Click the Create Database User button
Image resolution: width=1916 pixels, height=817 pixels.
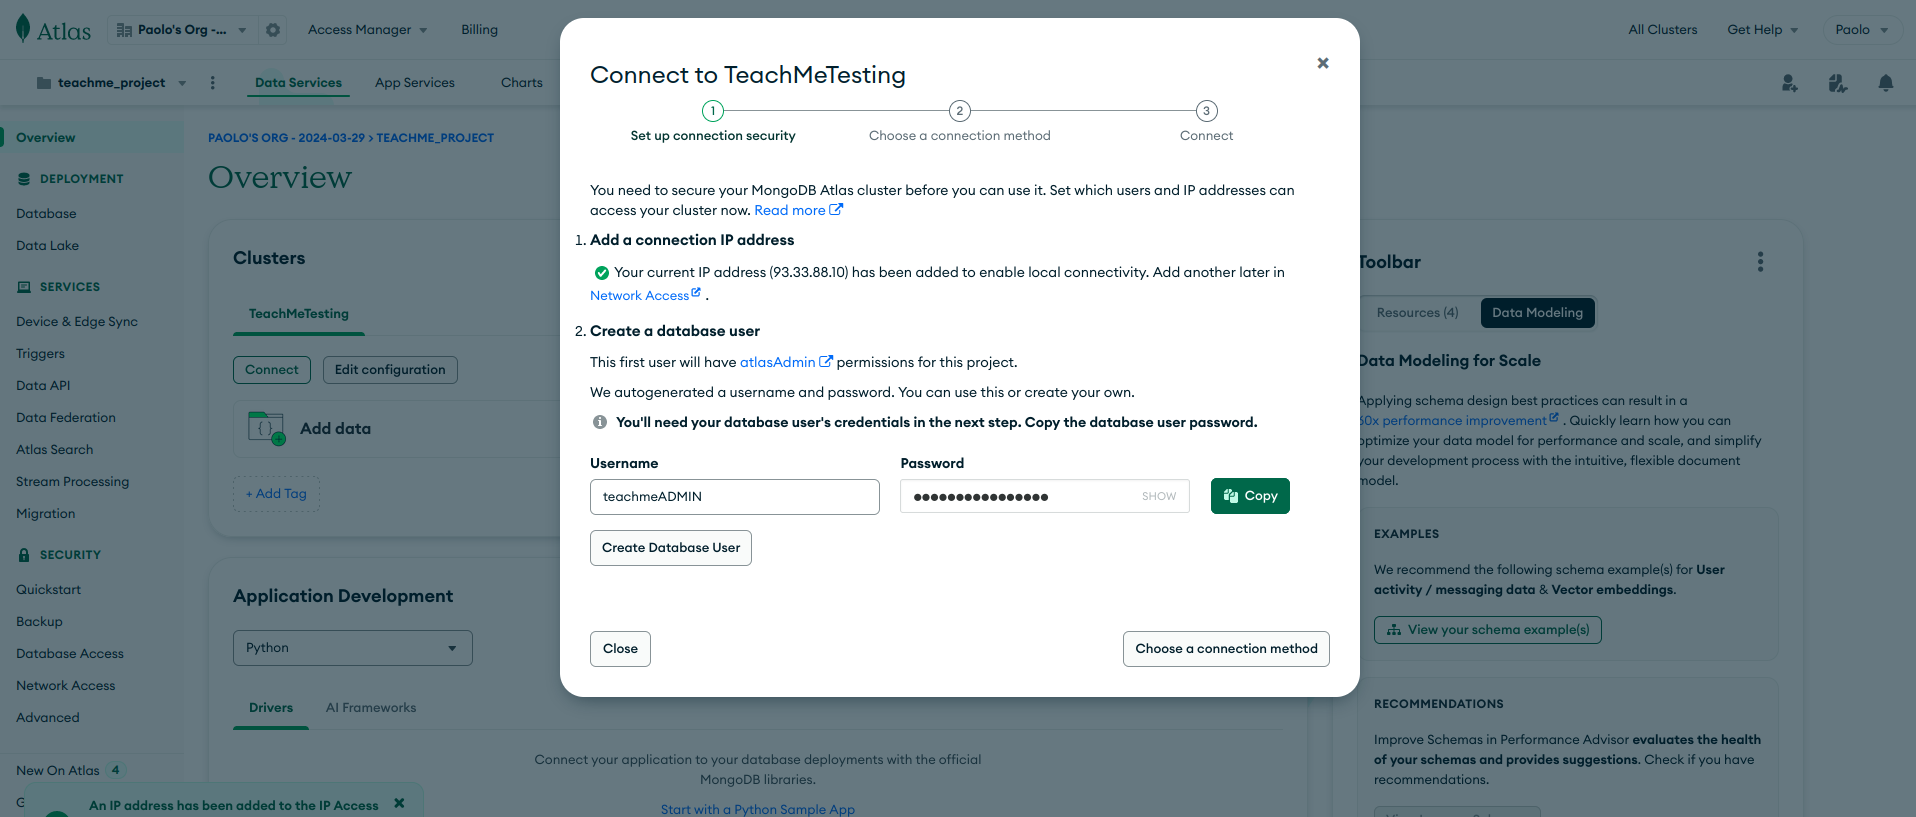click(x=671, y=548)
